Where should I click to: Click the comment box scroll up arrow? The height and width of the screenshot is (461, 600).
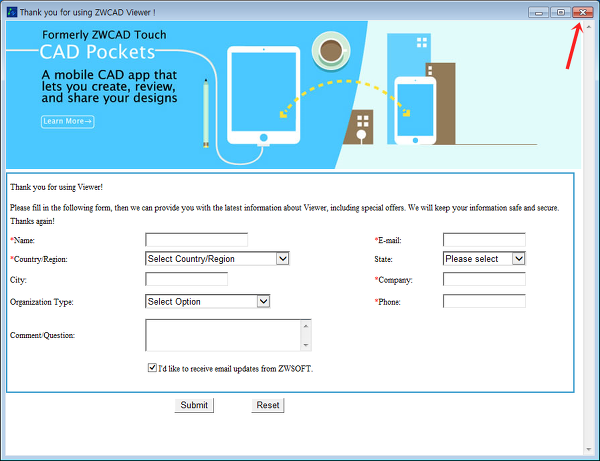pyautogui.click(x=306, y=326)
